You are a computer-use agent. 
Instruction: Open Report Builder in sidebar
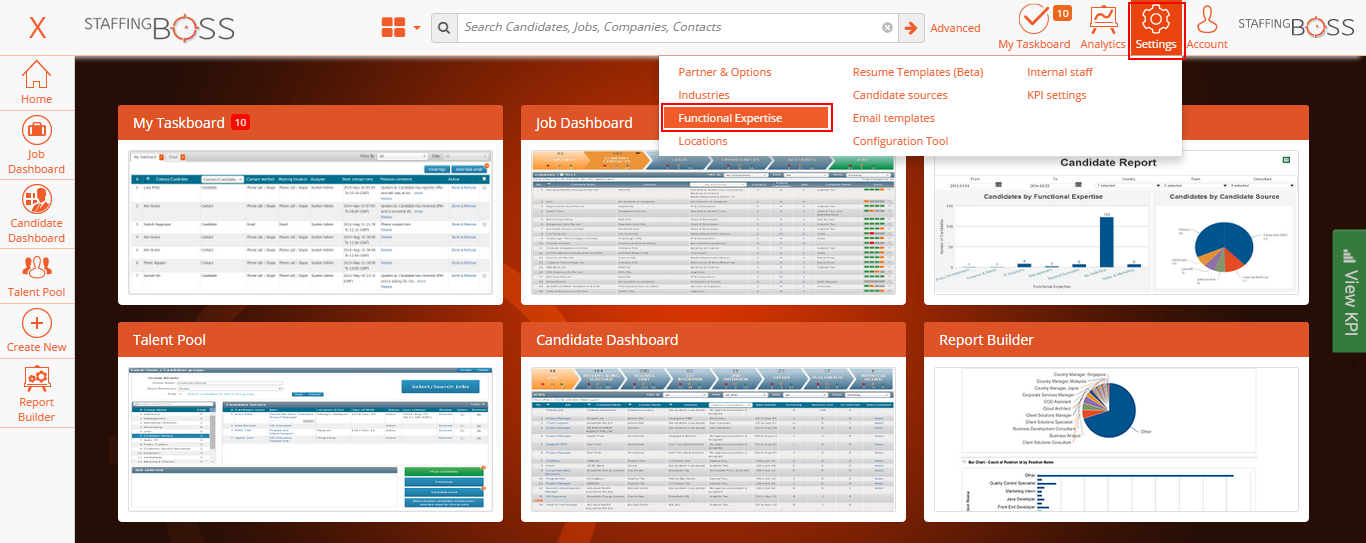coord(37,394)
